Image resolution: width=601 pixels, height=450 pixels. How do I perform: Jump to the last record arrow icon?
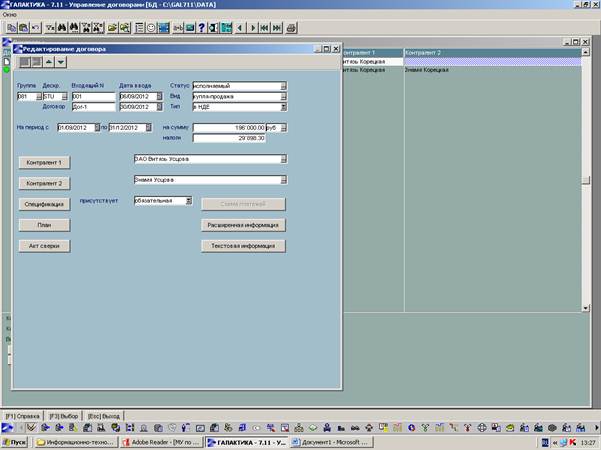[x=276, y=27]
